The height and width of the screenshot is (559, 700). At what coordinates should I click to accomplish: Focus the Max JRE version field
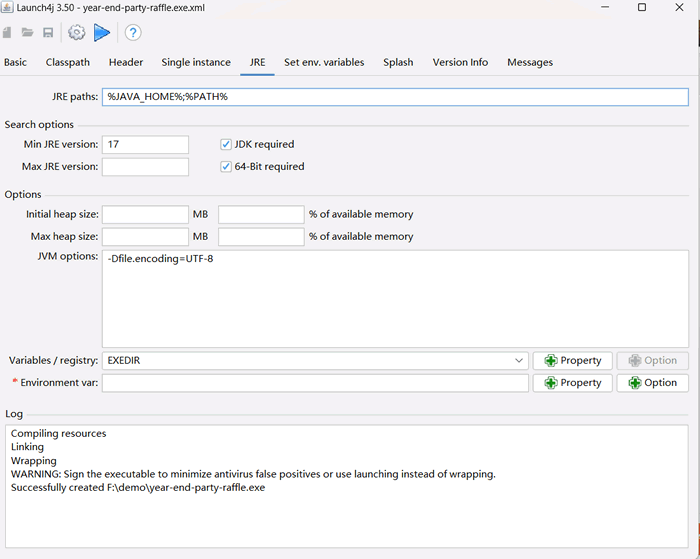(x=145, y=166)
